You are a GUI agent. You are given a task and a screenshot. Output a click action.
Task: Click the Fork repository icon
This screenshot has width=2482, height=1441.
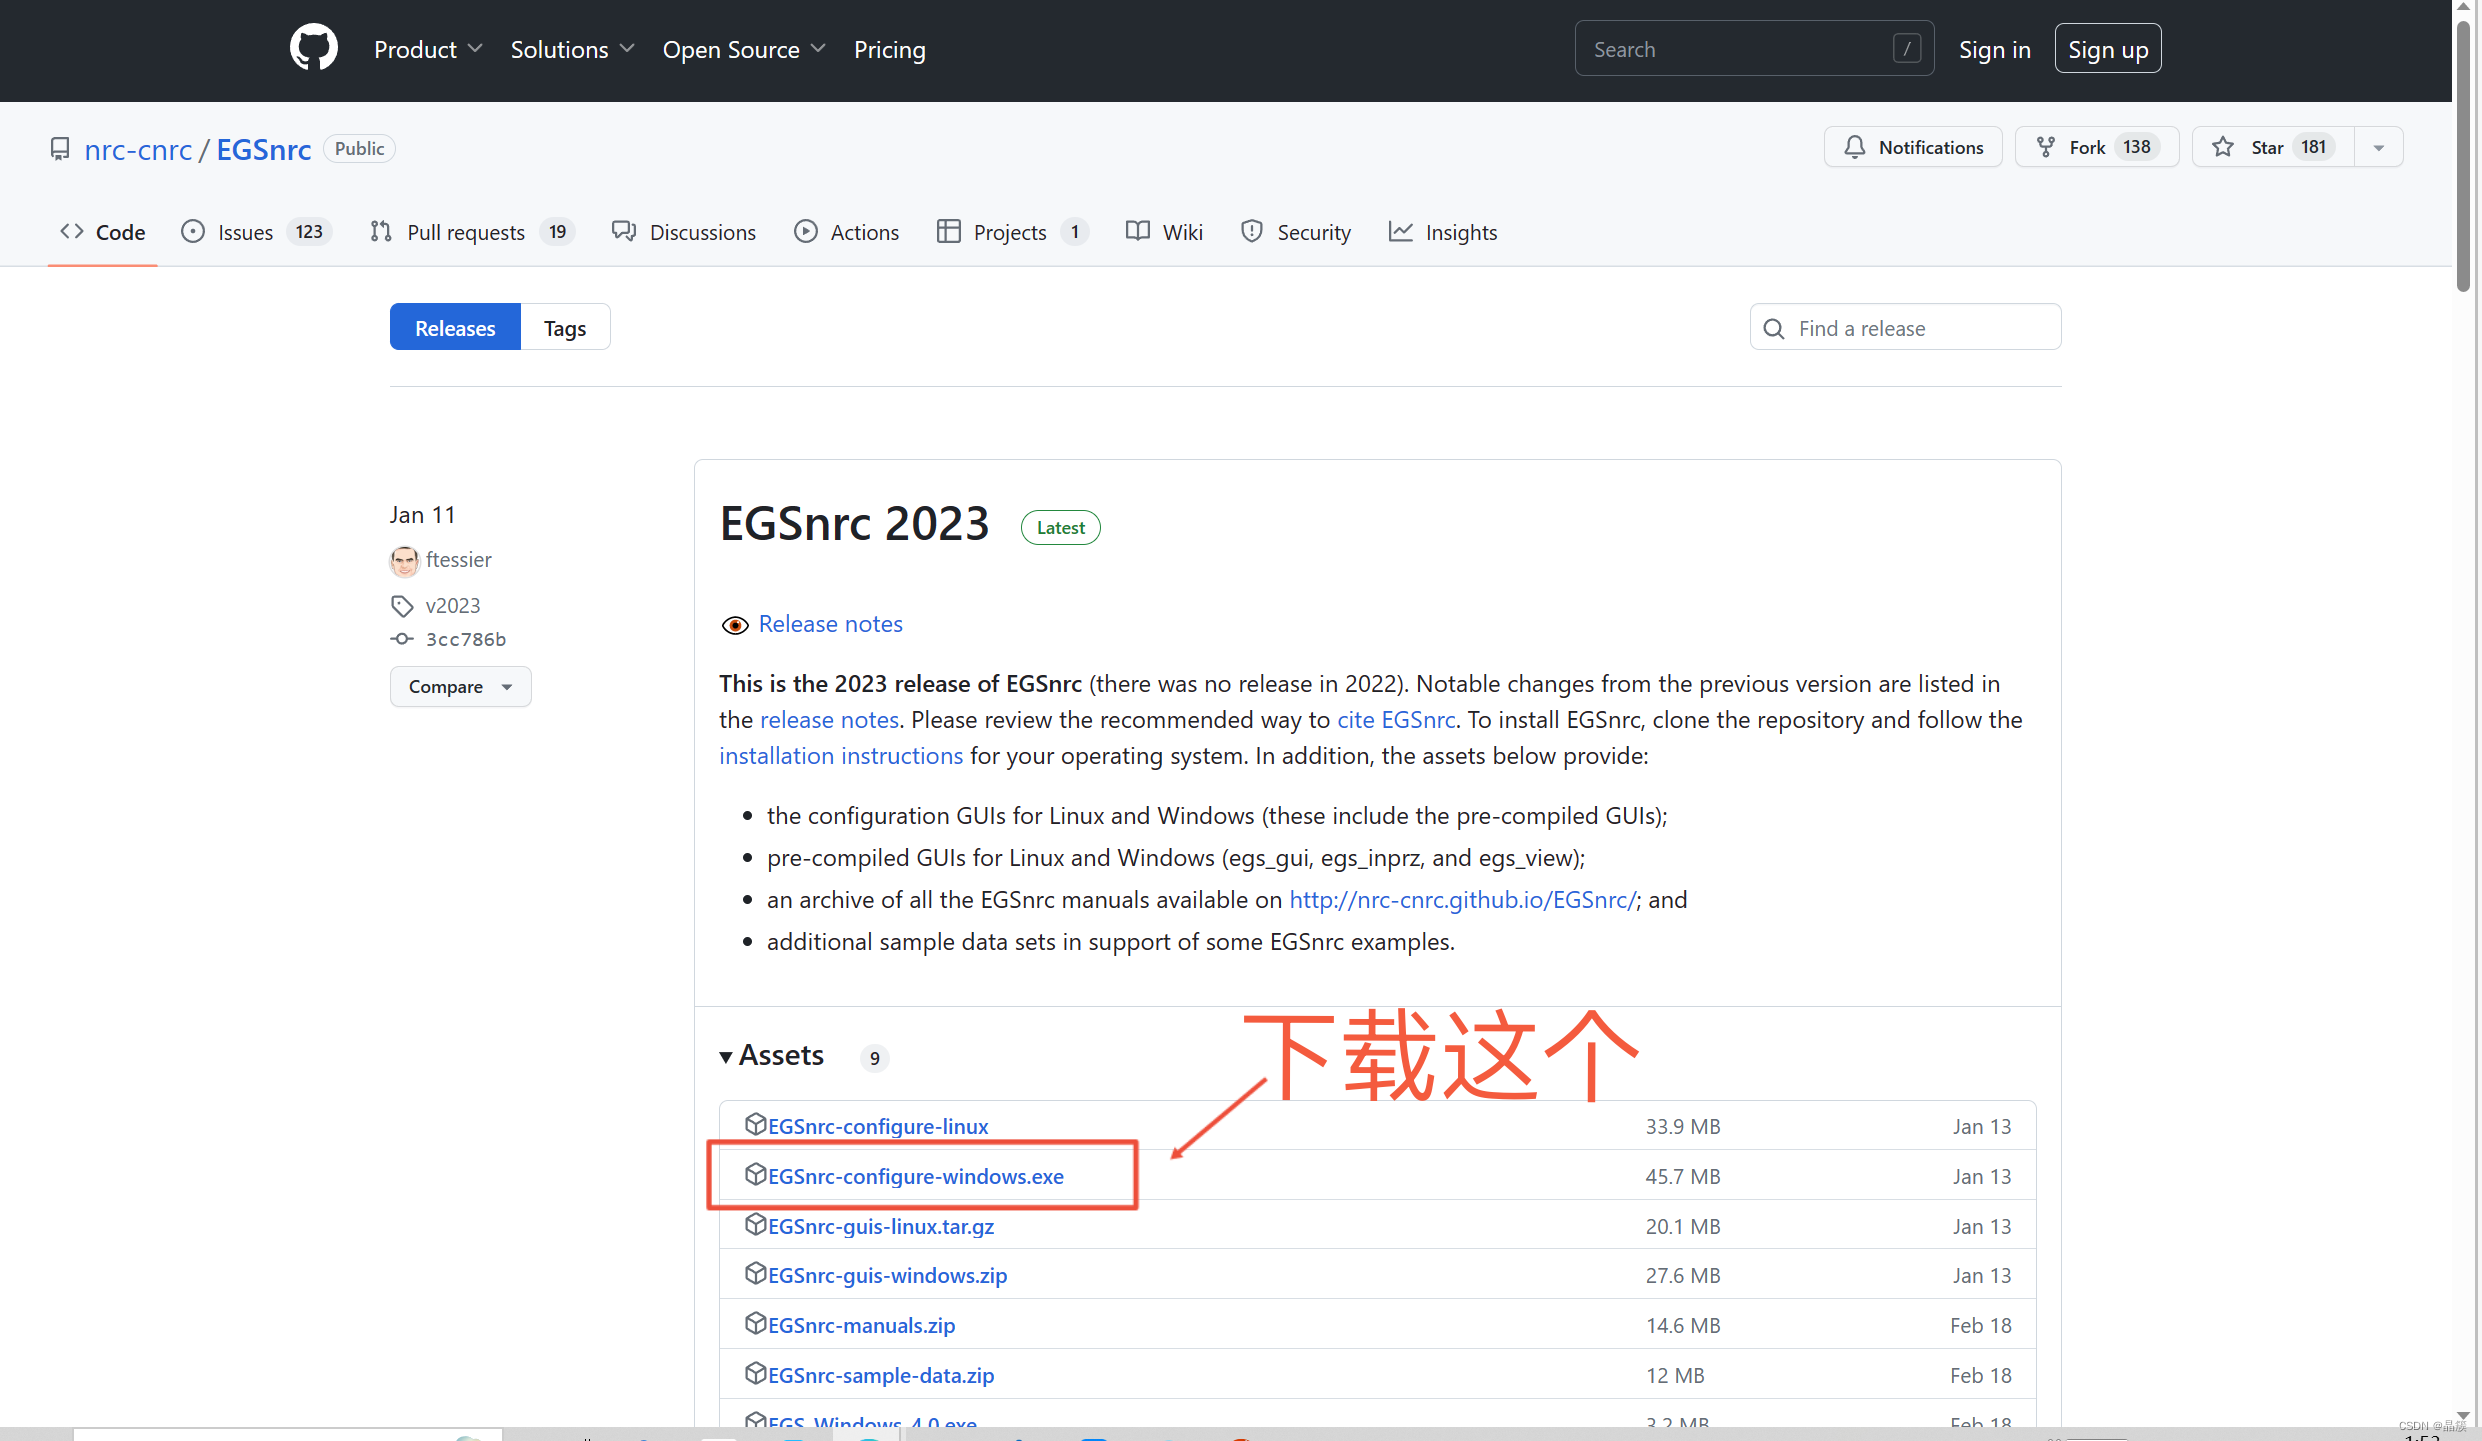2046,147
